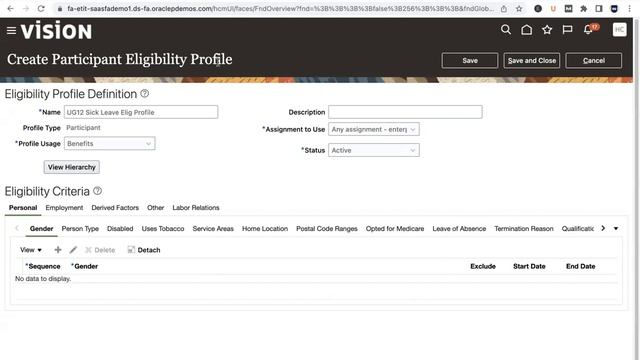640x360 pixels.
Task: Click the Edit pencil icon
Action: [73, 250]
